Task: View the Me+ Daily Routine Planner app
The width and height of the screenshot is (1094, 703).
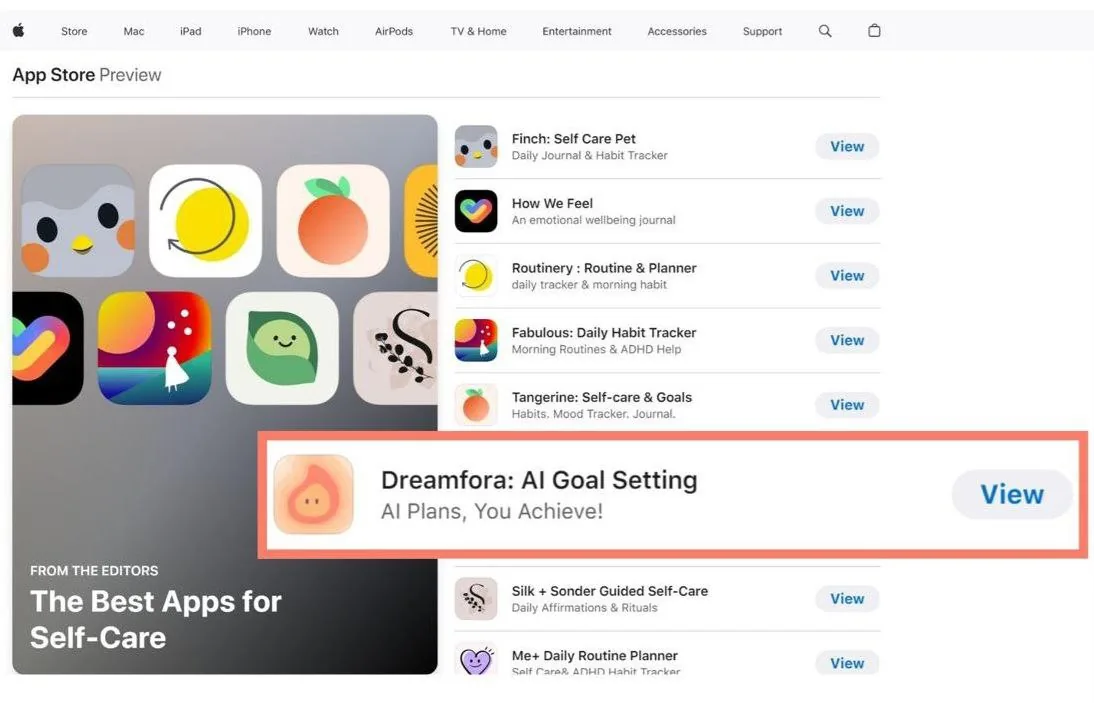Action: 847,663
